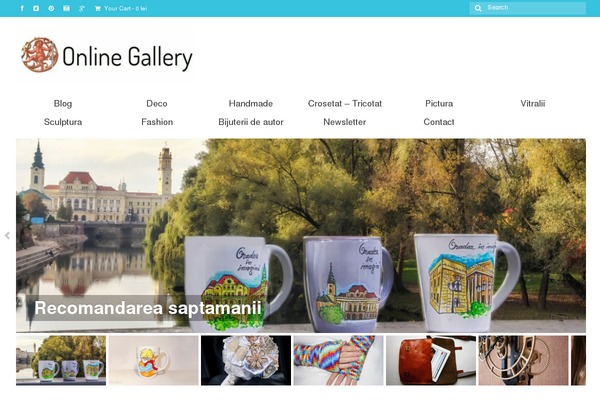Open the Twitter social icon
The image size is (600, 400).
tap(36, 8)
